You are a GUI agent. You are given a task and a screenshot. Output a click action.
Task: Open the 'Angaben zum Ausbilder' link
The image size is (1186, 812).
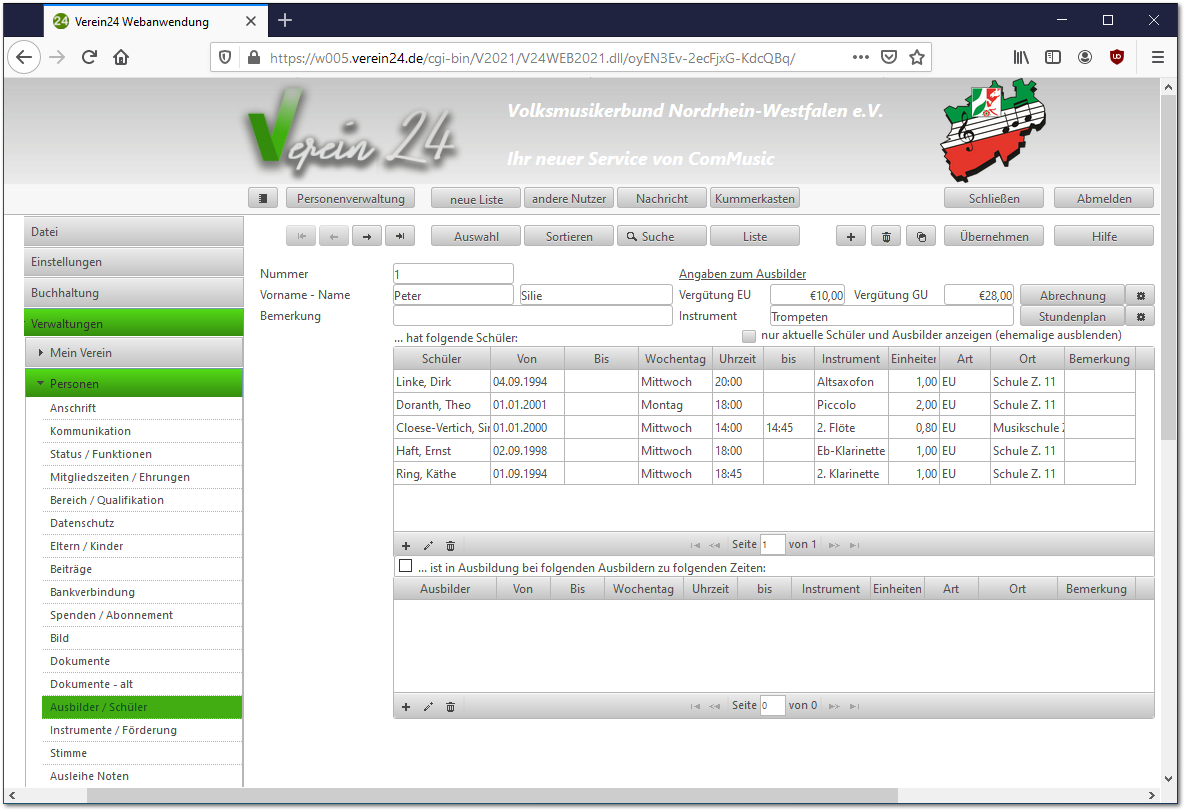point(742,274)
